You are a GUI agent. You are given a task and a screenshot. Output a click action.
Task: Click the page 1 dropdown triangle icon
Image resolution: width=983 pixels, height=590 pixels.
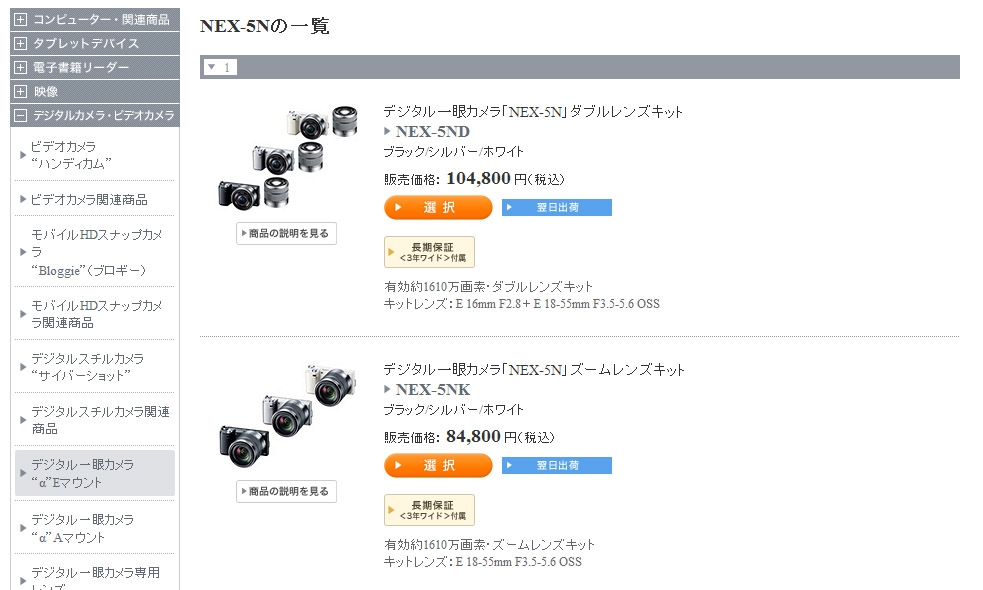pyautogui.click(x=211, y=67)
